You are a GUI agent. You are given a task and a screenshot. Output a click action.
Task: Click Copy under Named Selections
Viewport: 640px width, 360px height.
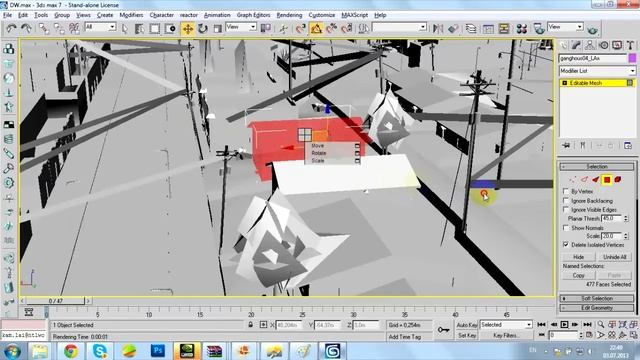578,275
